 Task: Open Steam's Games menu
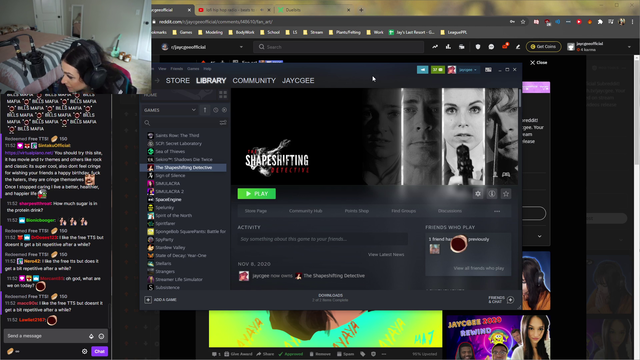coord(193,69)
